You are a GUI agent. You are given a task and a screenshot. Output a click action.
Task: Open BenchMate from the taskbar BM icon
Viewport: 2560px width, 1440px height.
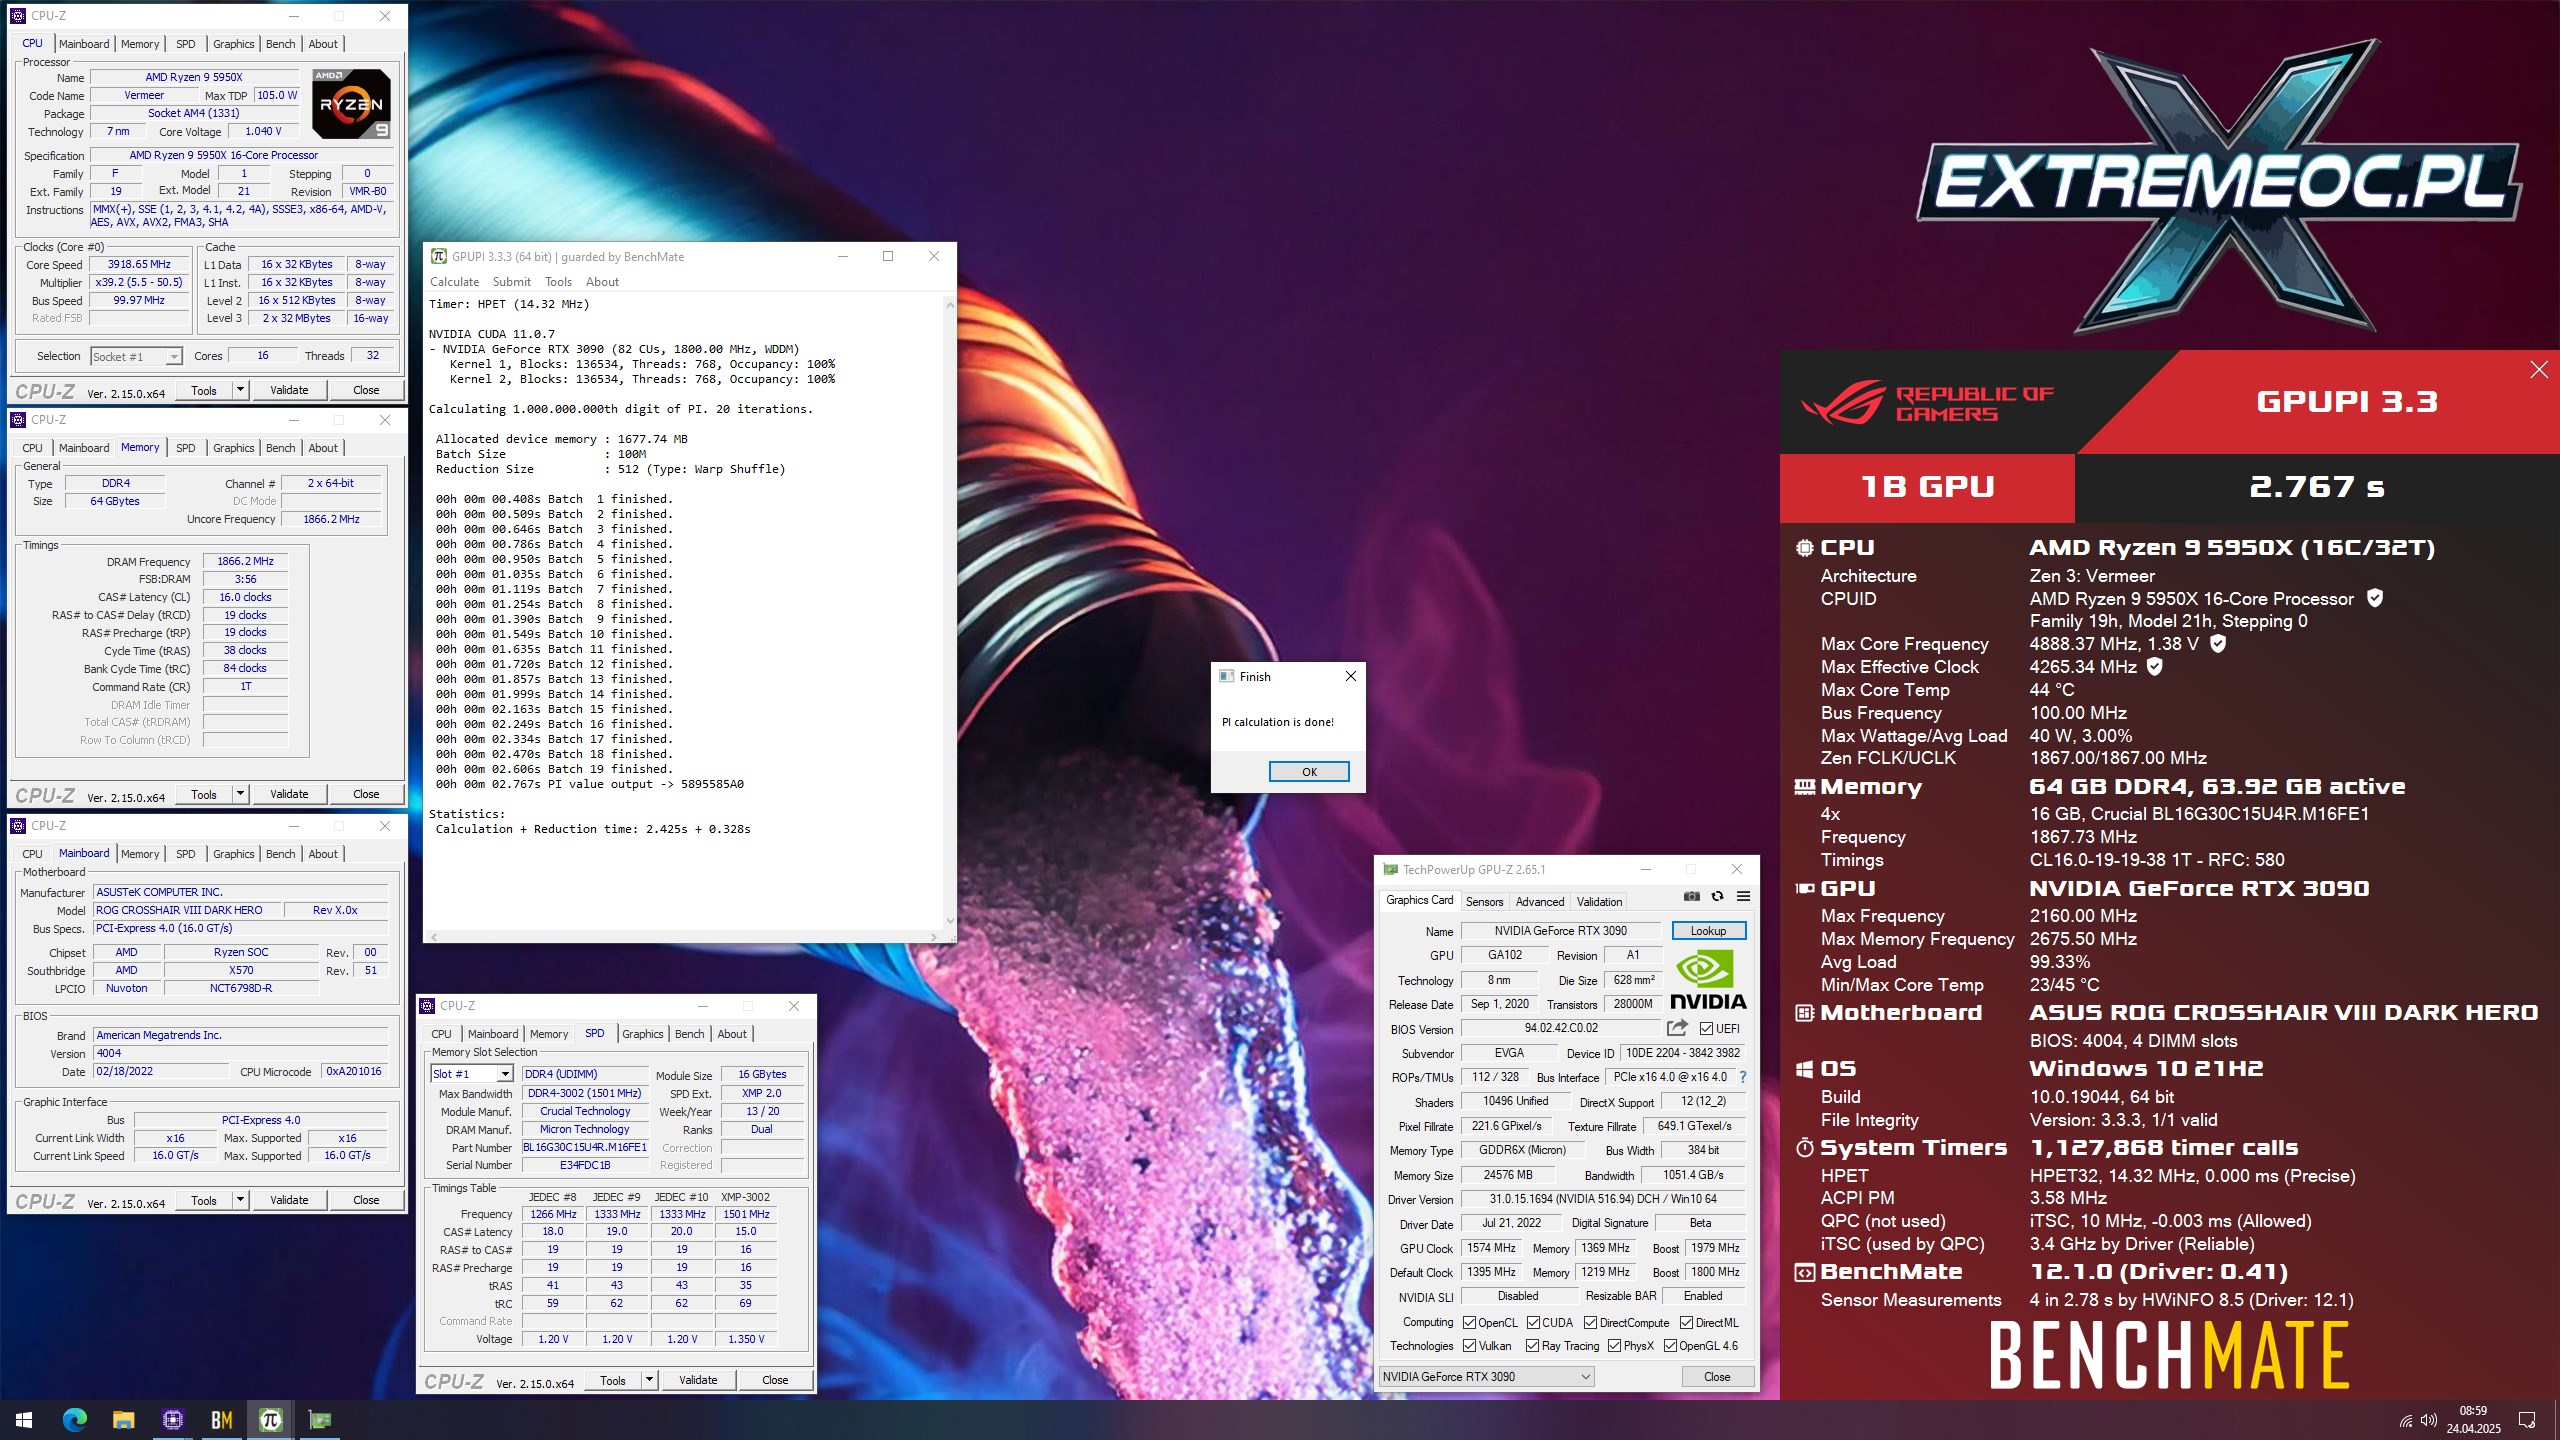[221, 1419]
